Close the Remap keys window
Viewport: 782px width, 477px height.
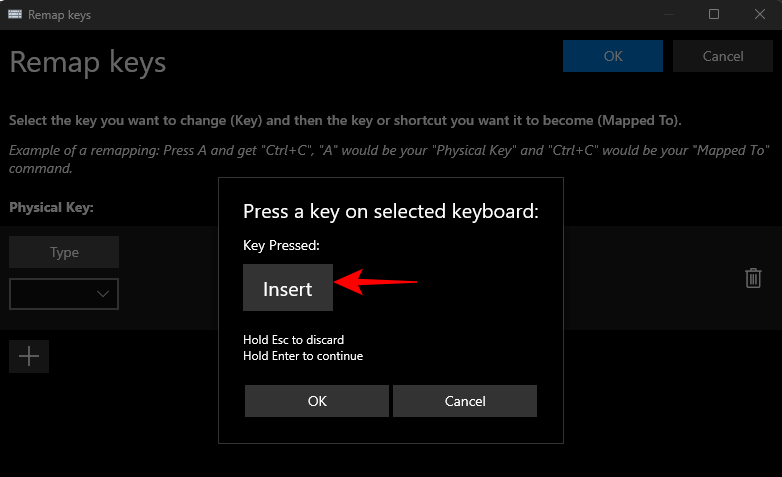(x=757, y=15)
